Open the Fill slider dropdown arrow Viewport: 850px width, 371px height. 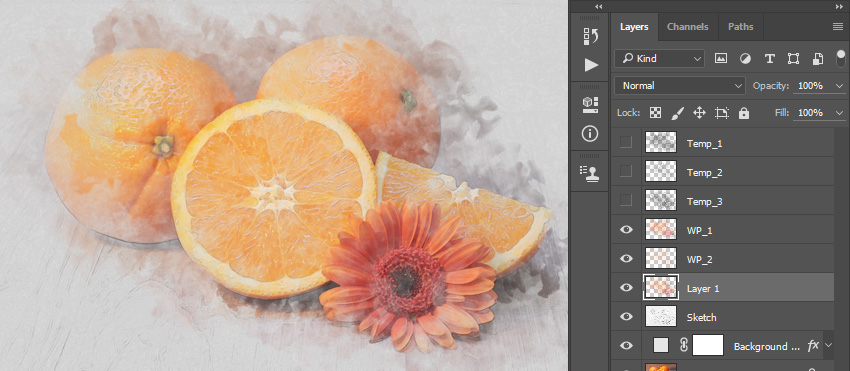click(x=840, y=113)
